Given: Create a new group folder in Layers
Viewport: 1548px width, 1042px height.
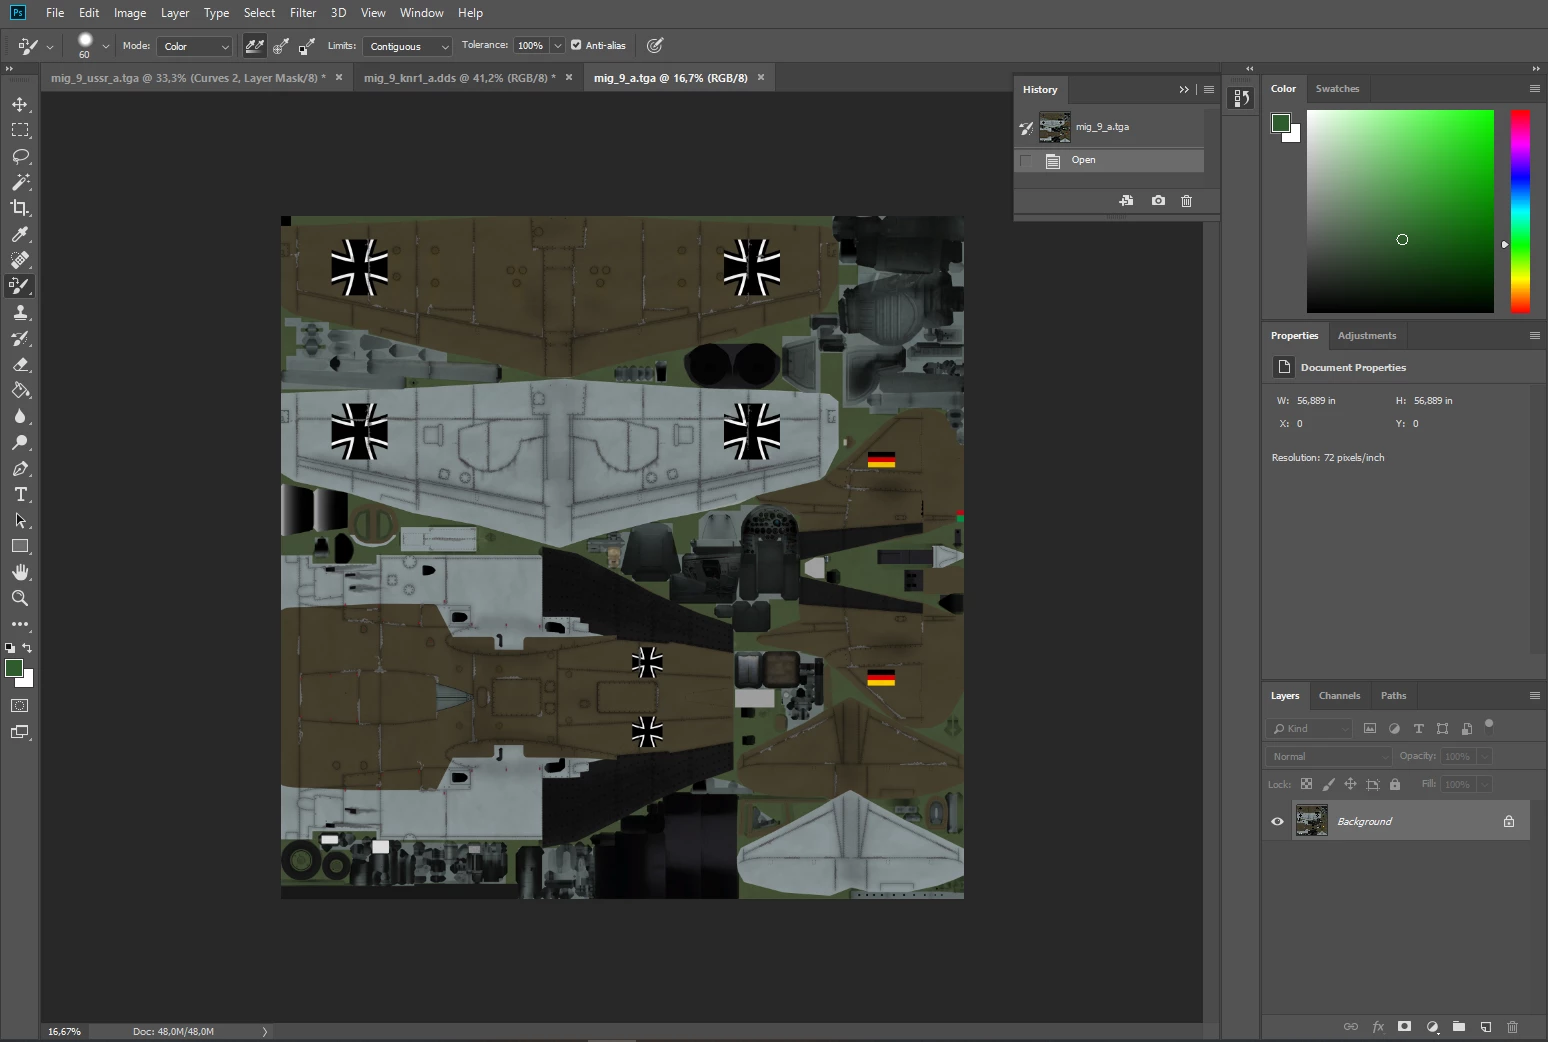Looking at the screenshot, I should (1459, 1026).
